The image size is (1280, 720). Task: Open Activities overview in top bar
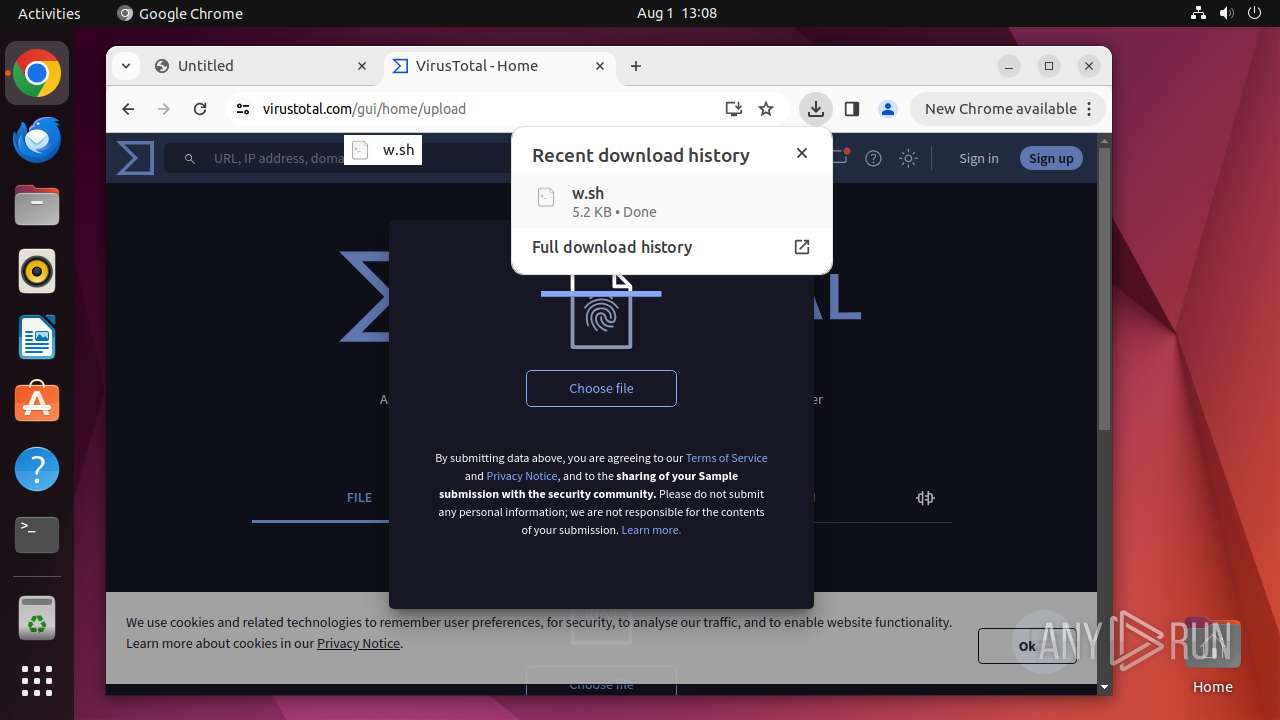[x=49, y=13]
